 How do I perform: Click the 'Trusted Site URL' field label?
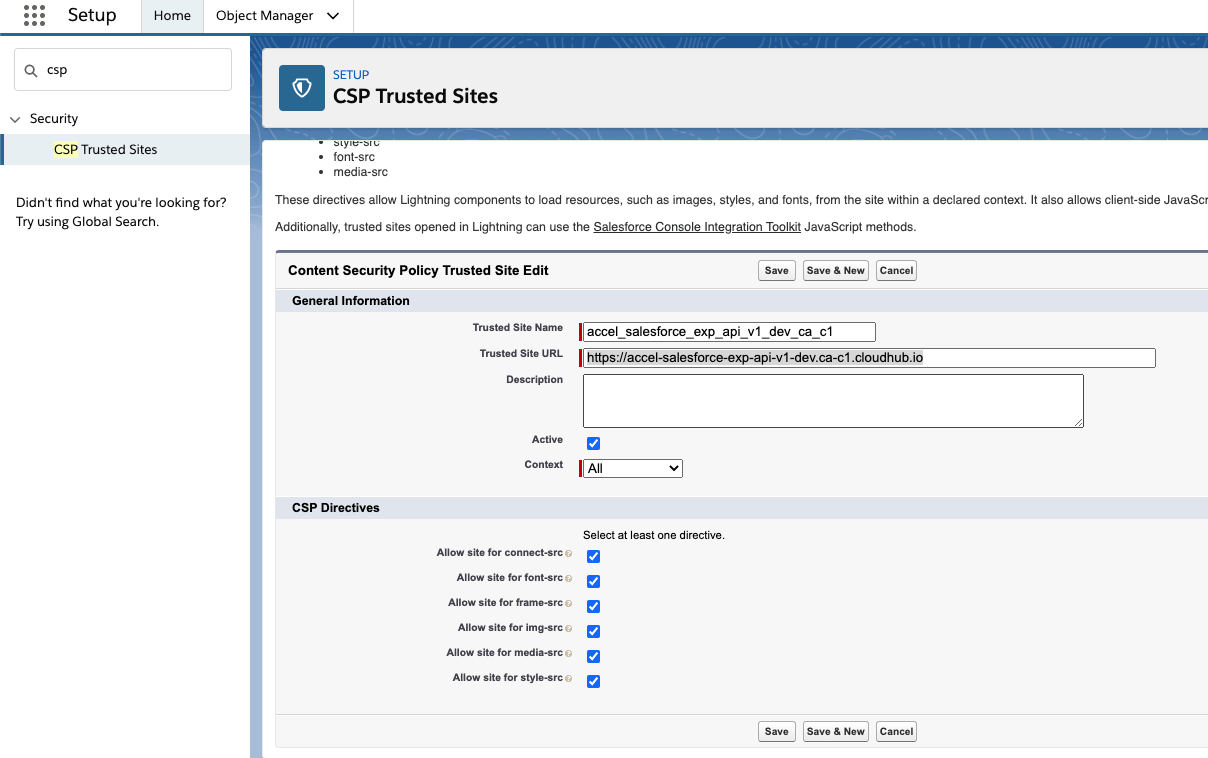click(521, 354)
